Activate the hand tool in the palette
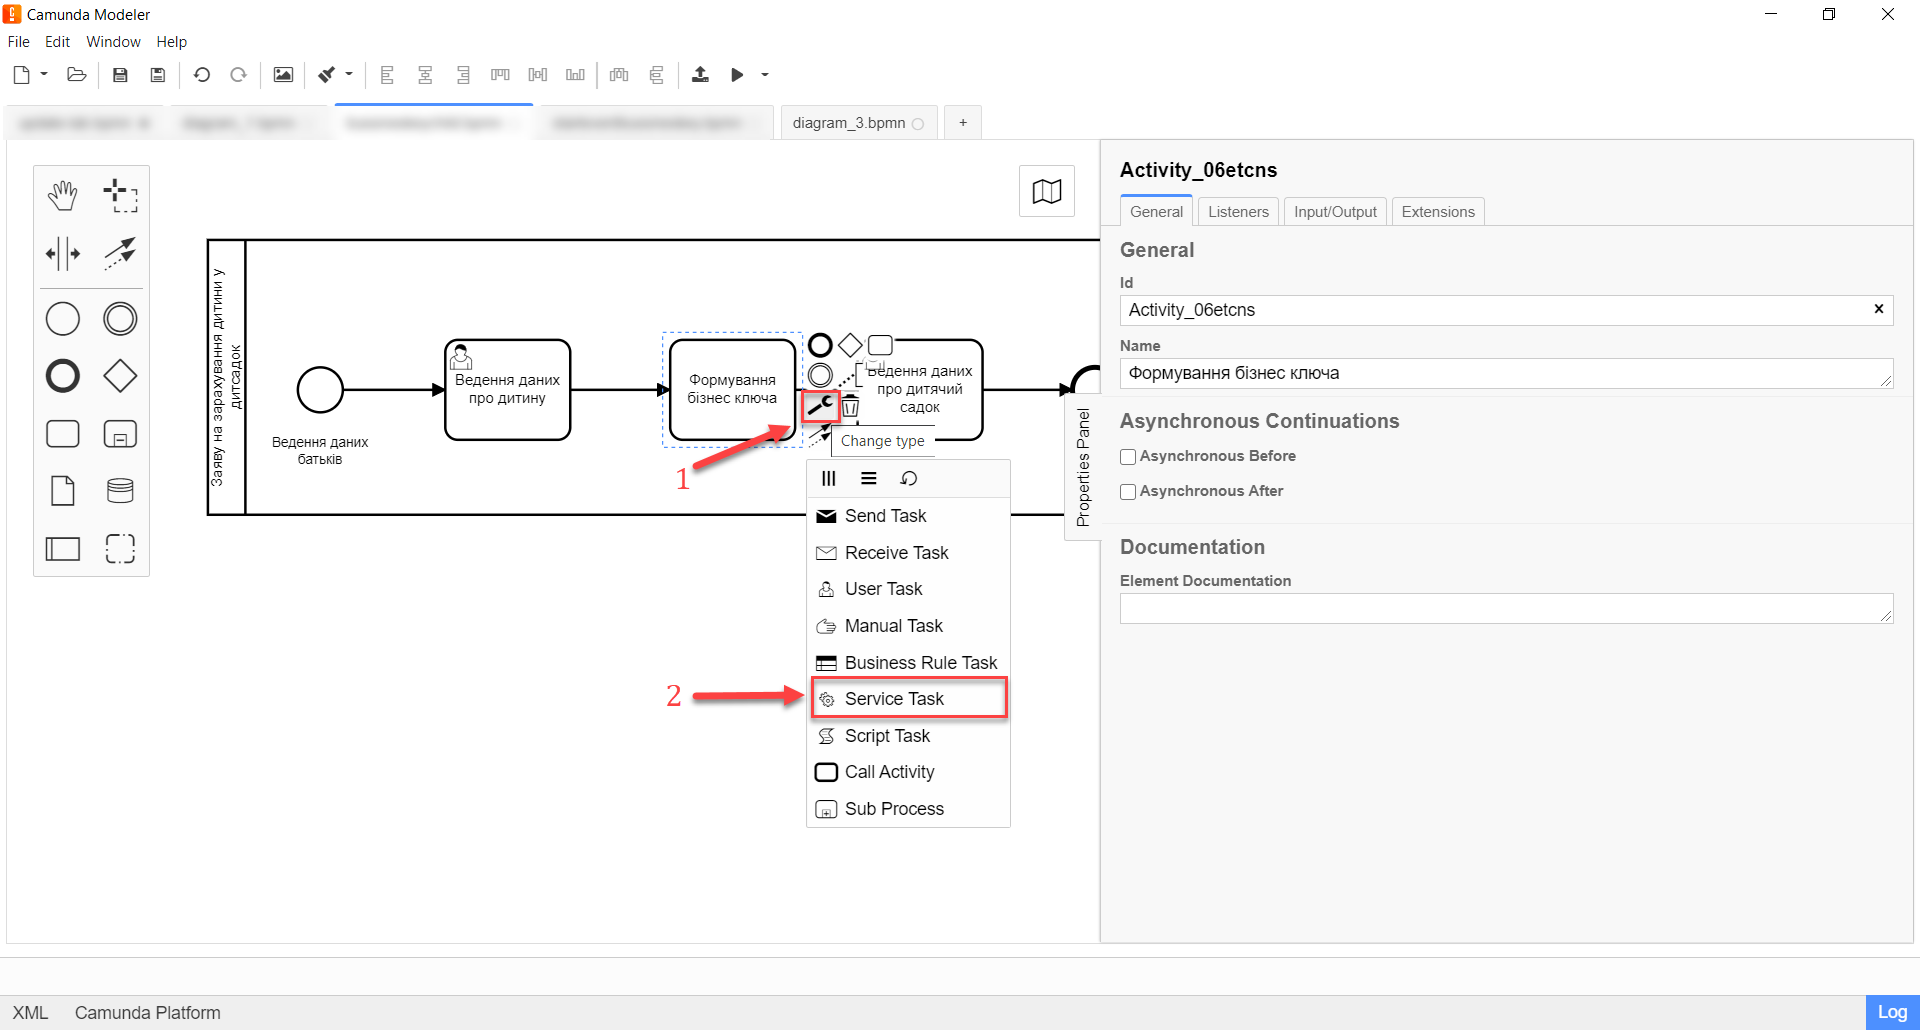Viewport: 1920px width, 1030px height. tap(63, 195)
